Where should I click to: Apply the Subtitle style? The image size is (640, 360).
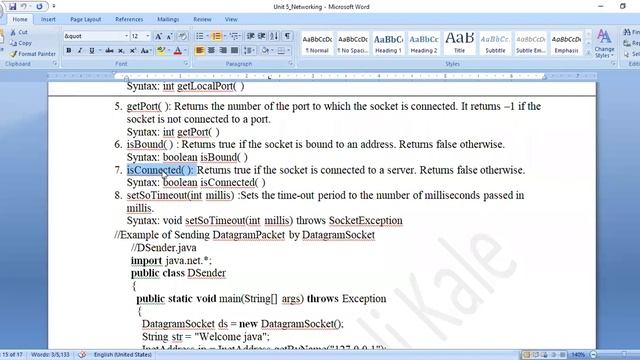pyautogui.click(x=495, y=44)
